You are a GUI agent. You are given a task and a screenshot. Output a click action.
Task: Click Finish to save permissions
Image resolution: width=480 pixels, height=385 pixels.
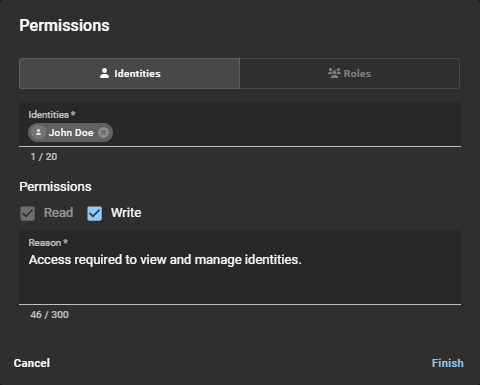(448, 363)
